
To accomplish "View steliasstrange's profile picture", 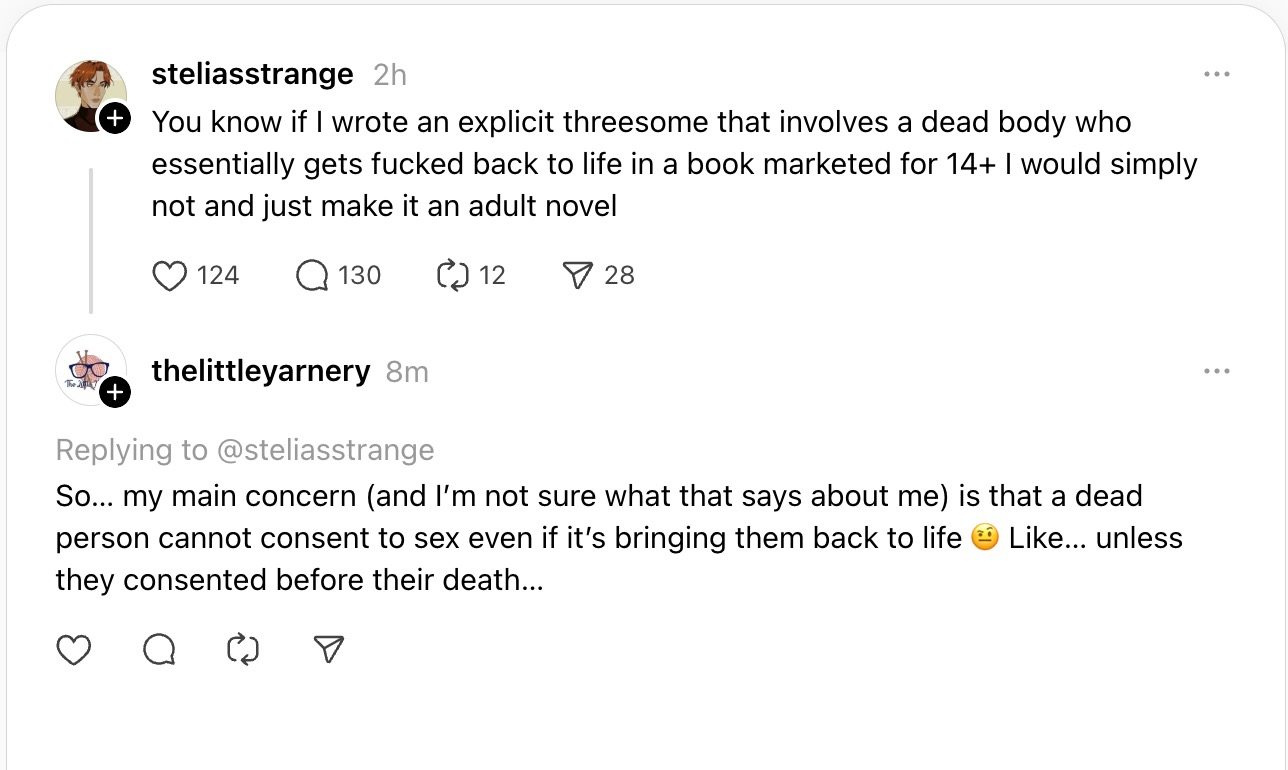I will (x=89, y=94).
